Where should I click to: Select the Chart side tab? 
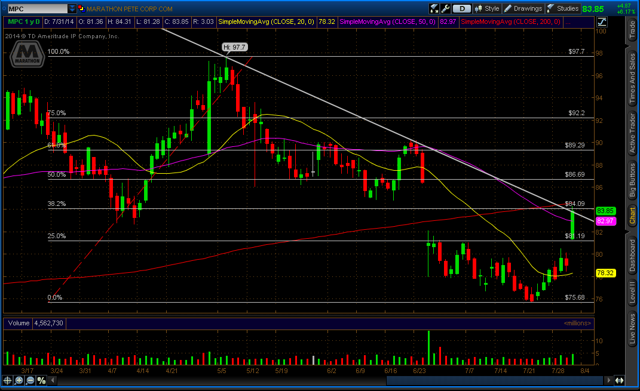click(632, 215)
